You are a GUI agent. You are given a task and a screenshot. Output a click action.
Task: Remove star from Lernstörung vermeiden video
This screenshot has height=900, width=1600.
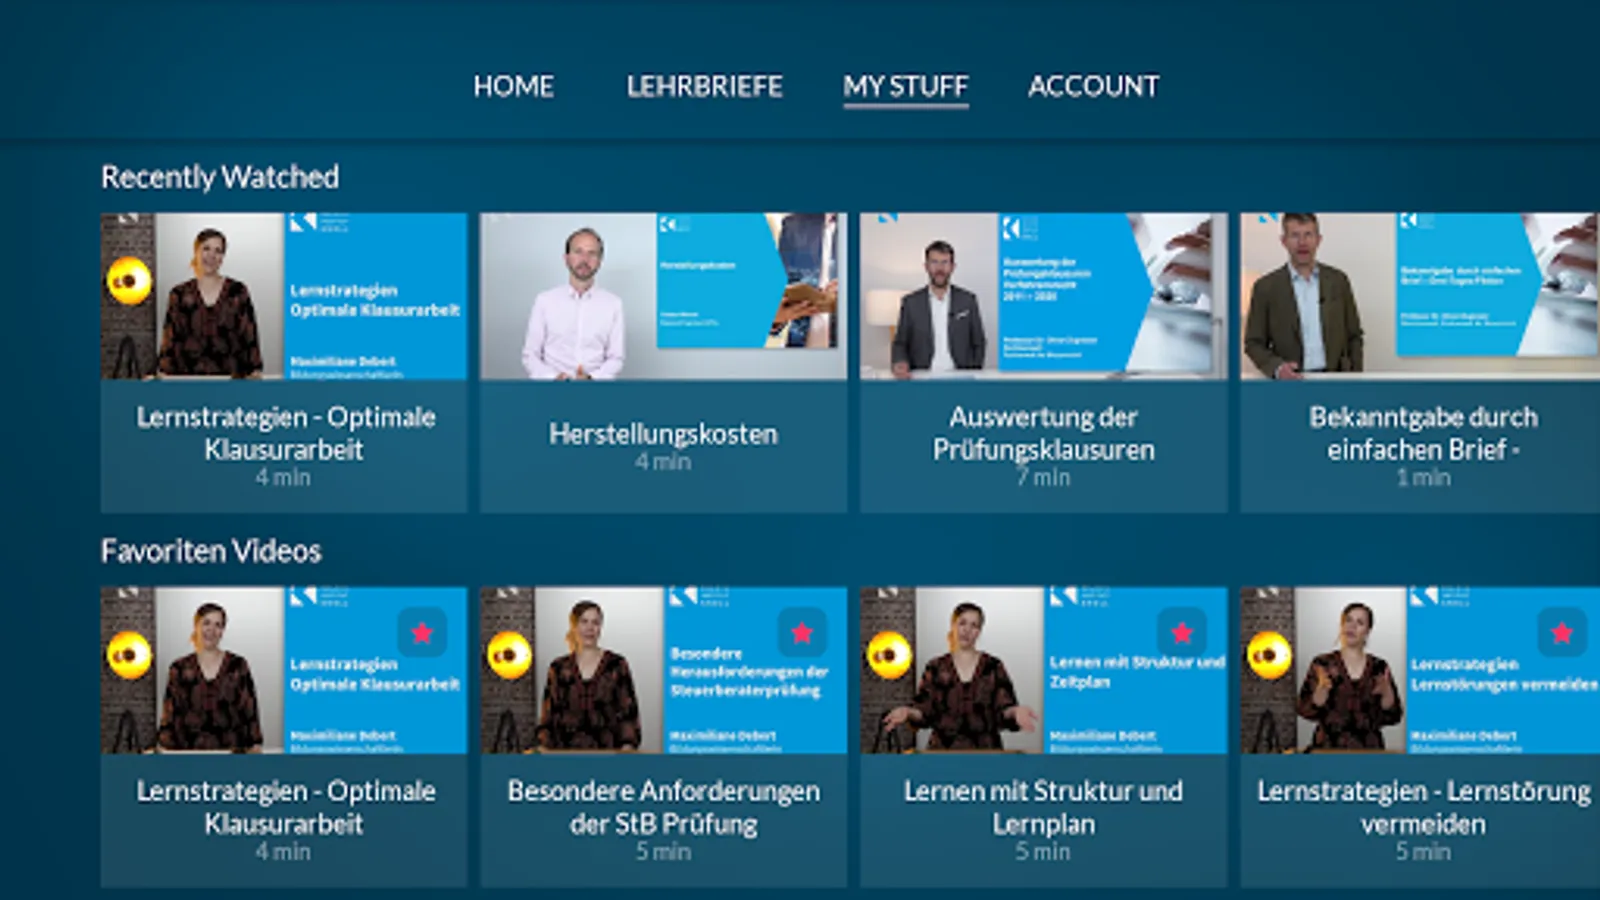coord(1562,632)
